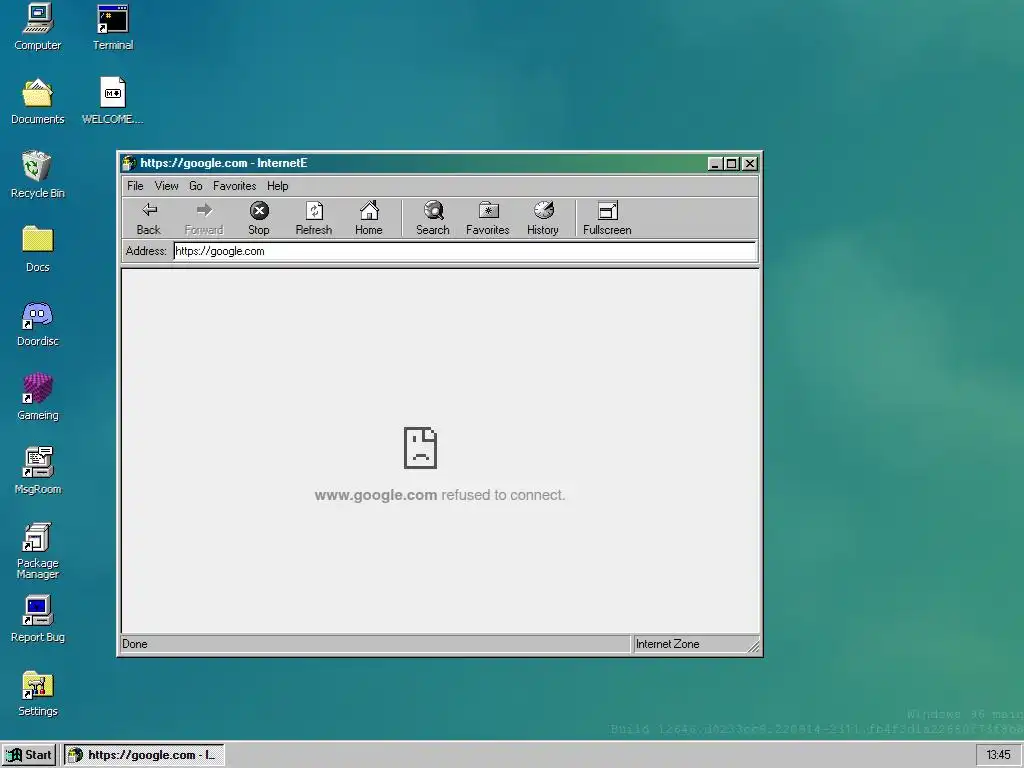Open the Favorites toolbar button
The height and width of the screenshot is (768, 1024).
click(488, 218)
